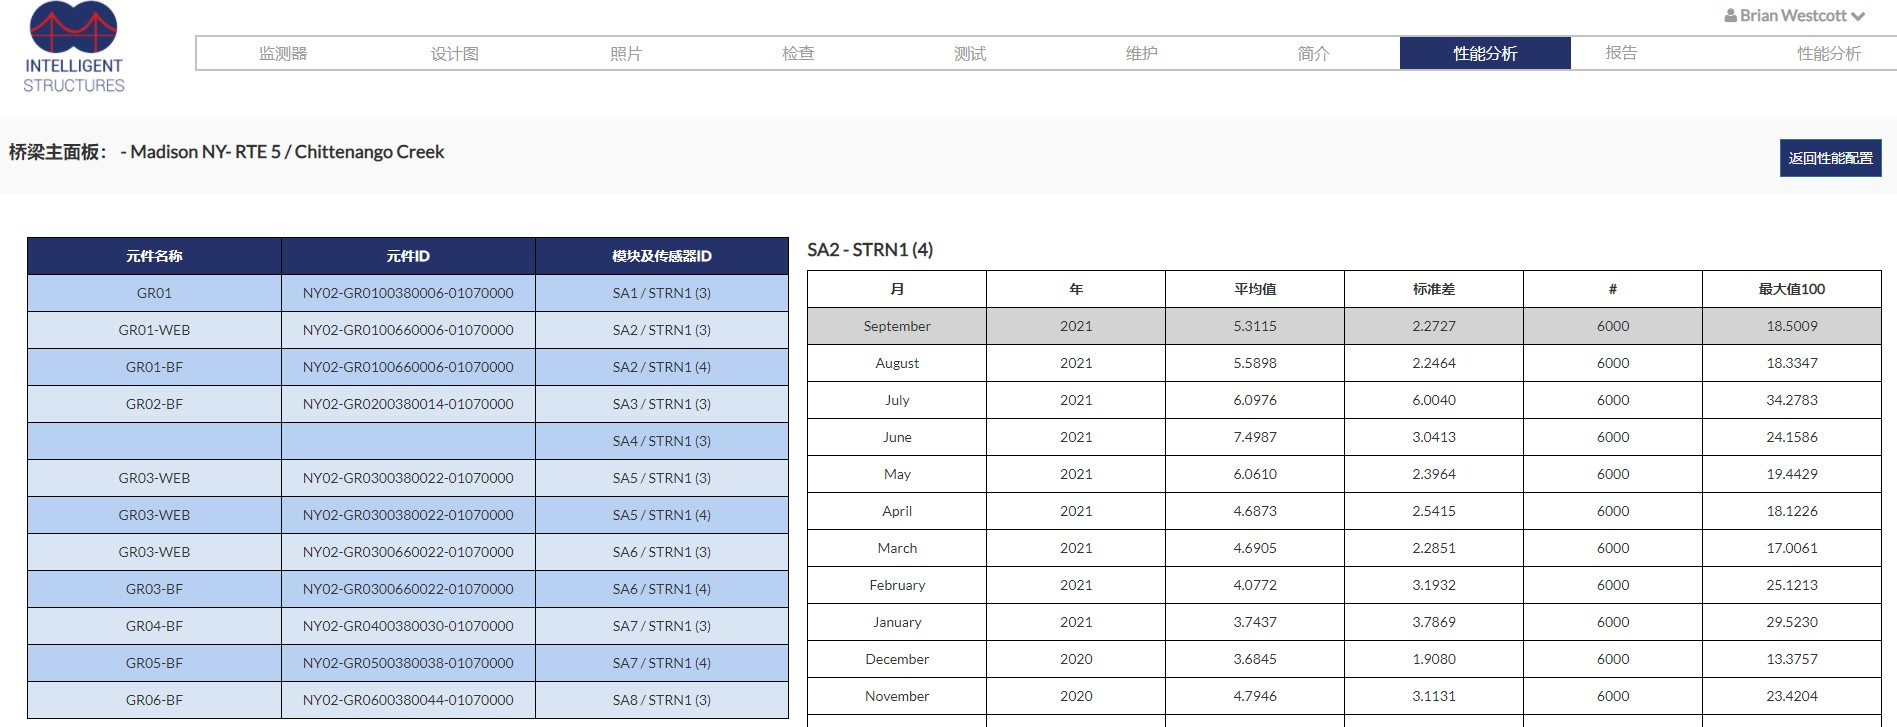Image resolution: width=1897 pixels, height=727 pixels.
Task: Click the user profile icon beside Brian Westcott
Action: tap(1730, 16)
